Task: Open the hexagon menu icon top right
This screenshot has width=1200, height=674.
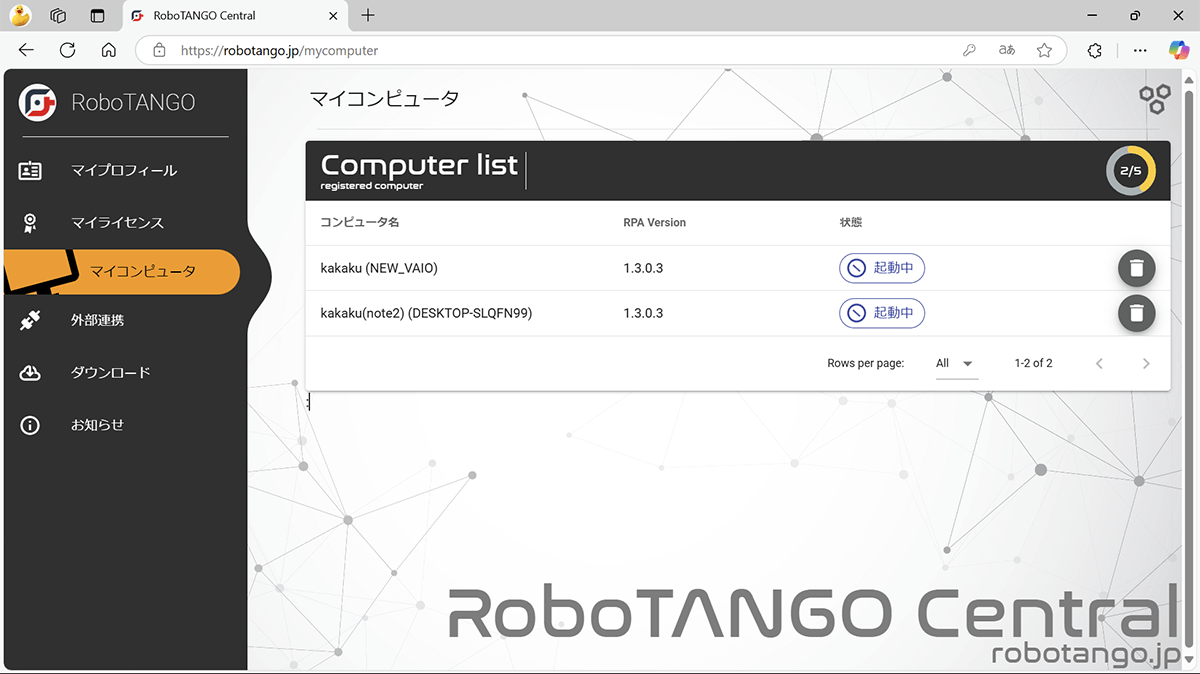Action: tap(1155, 98)
